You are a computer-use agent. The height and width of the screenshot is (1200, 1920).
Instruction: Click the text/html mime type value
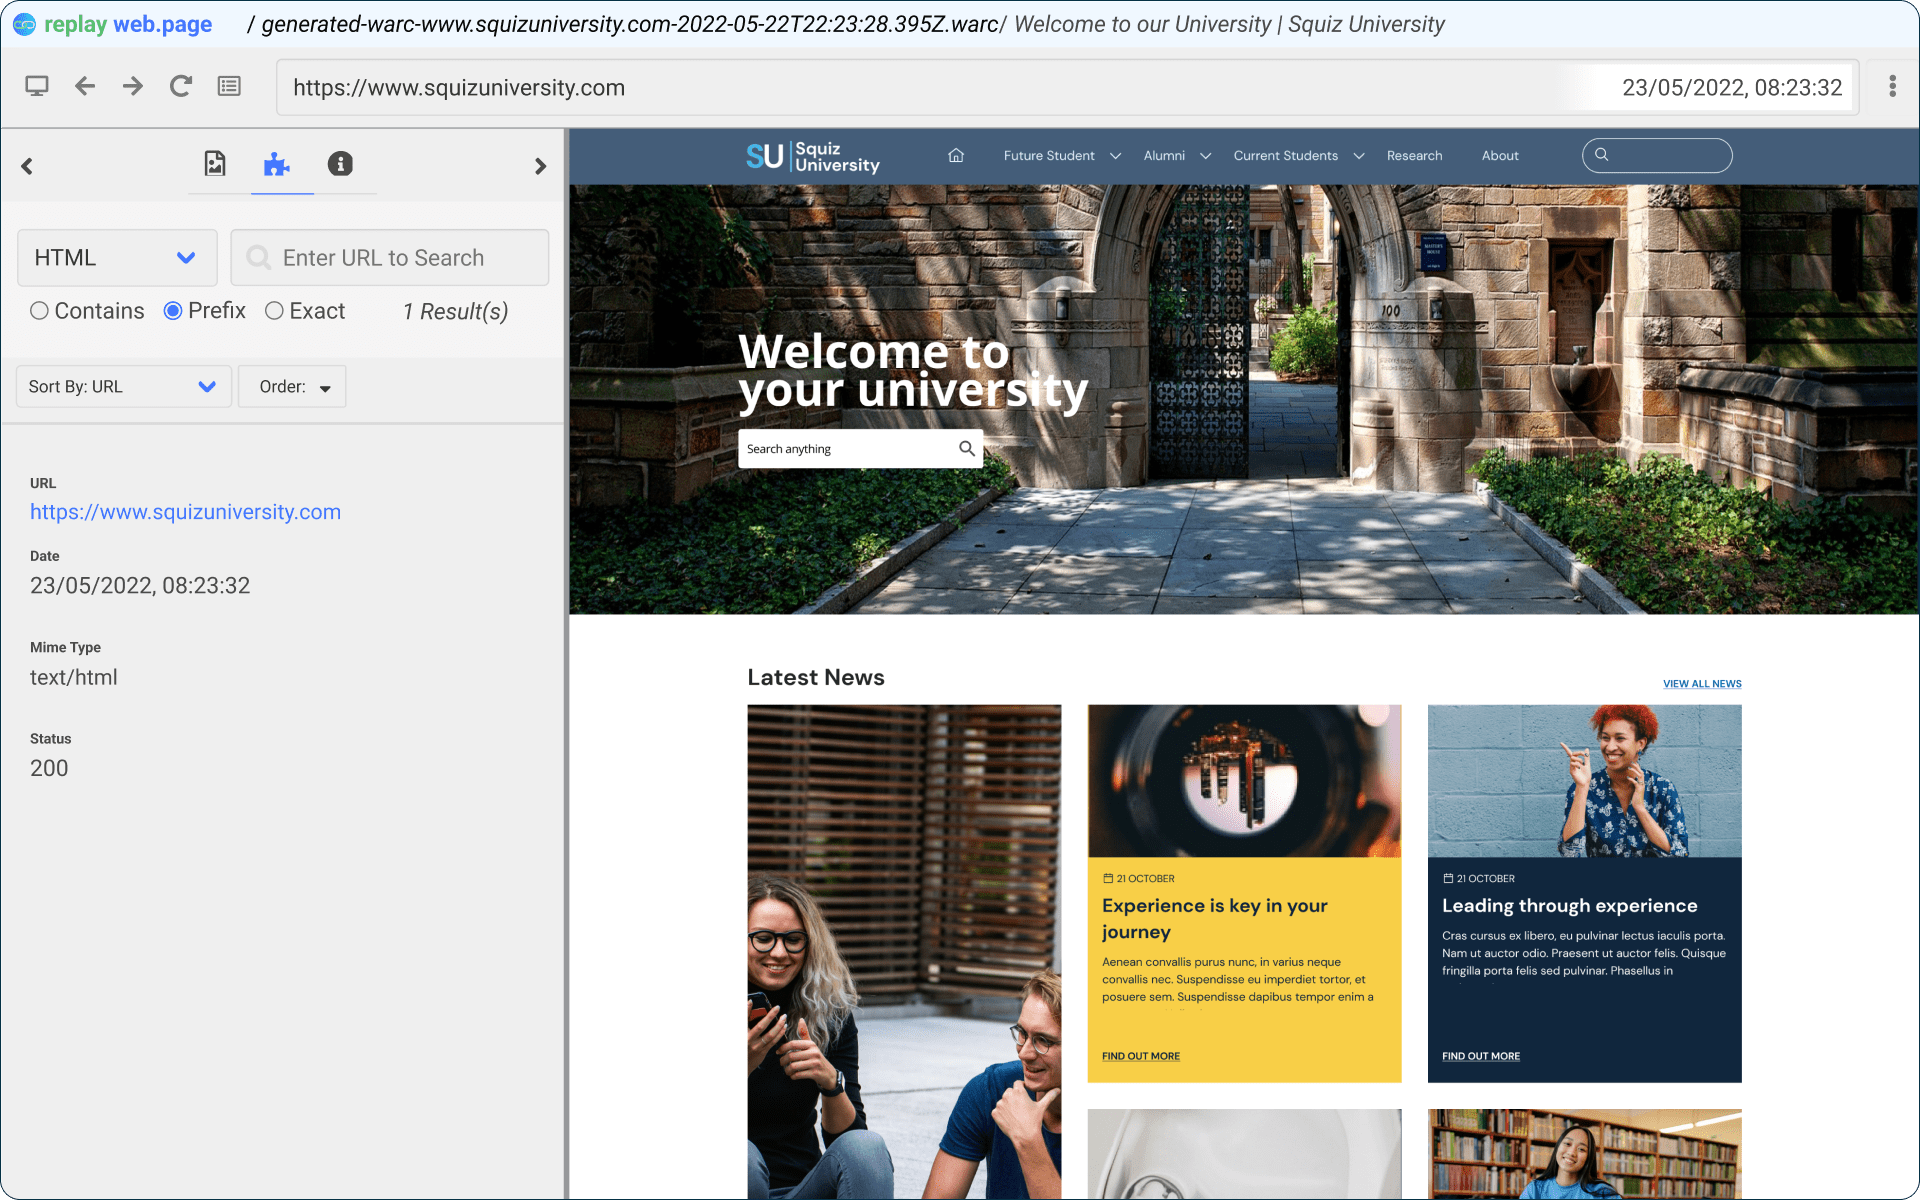(74, 678)
